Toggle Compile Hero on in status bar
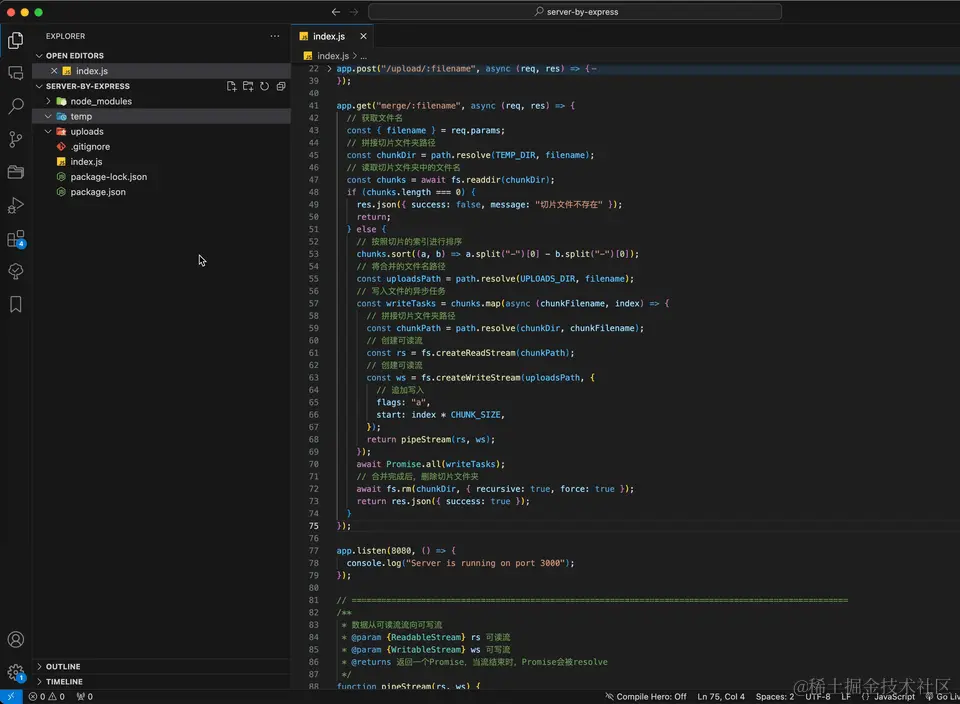 645,697
